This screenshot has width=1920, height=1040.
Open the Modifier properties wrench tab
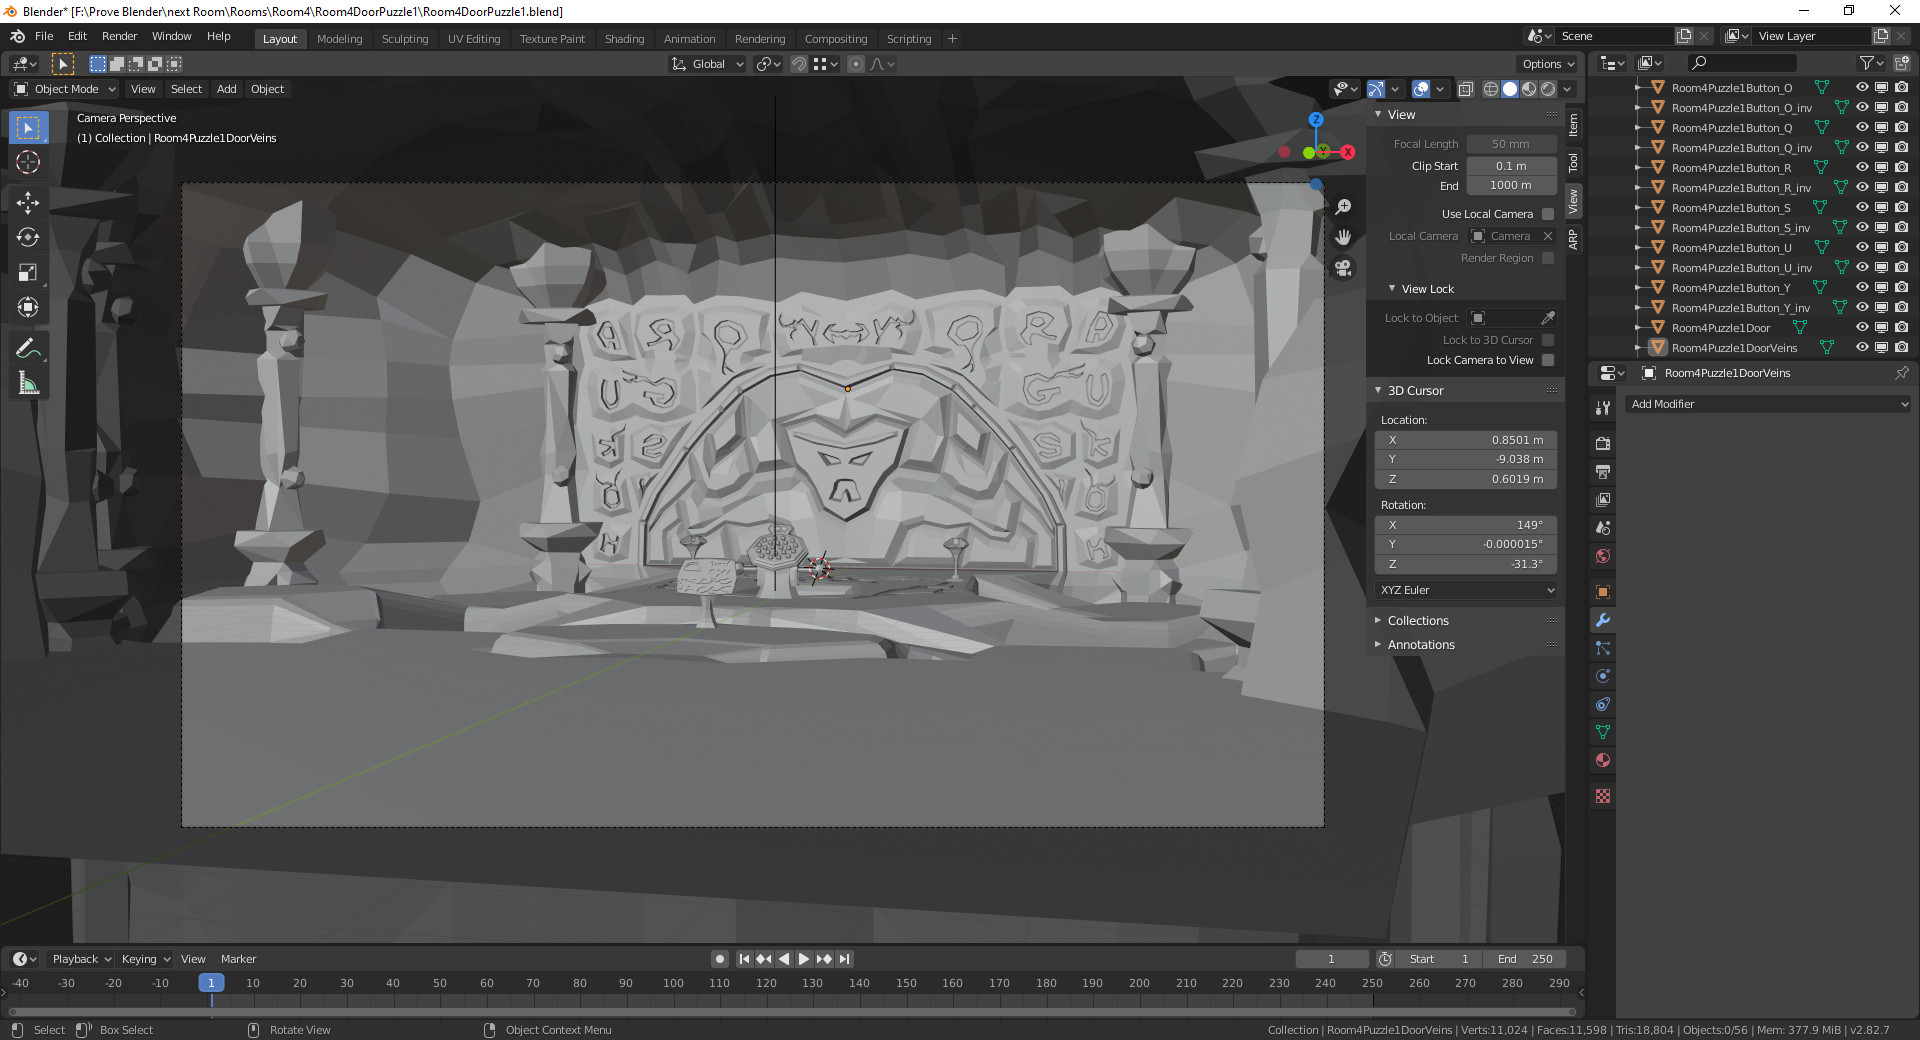tap(1603, 620)
